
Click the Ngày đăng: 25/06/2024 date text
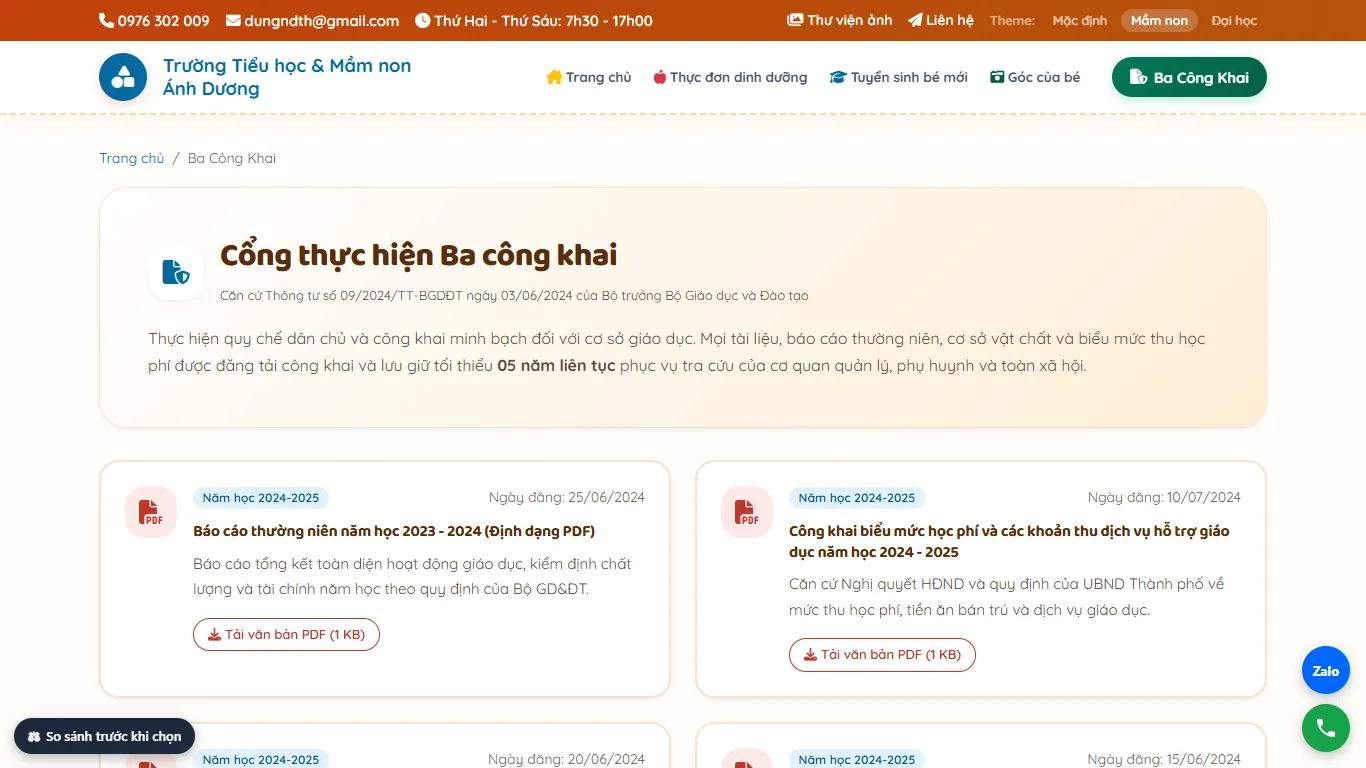tap(567, 497)
